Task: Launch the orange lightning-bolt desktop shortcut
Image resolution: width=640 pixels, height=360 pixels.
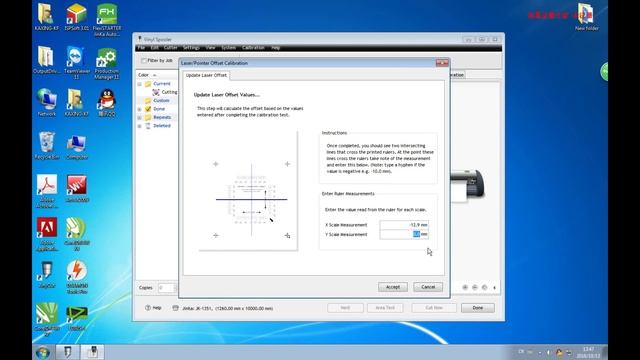Action: (x=76, y=277)
